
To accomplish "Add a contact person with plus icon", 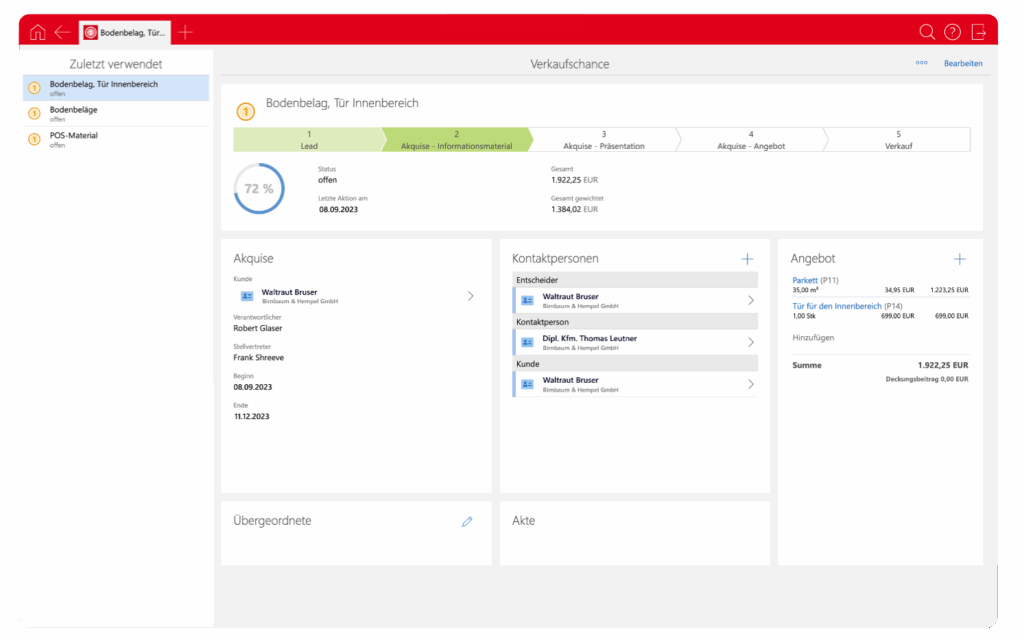I will coord(747,259).
